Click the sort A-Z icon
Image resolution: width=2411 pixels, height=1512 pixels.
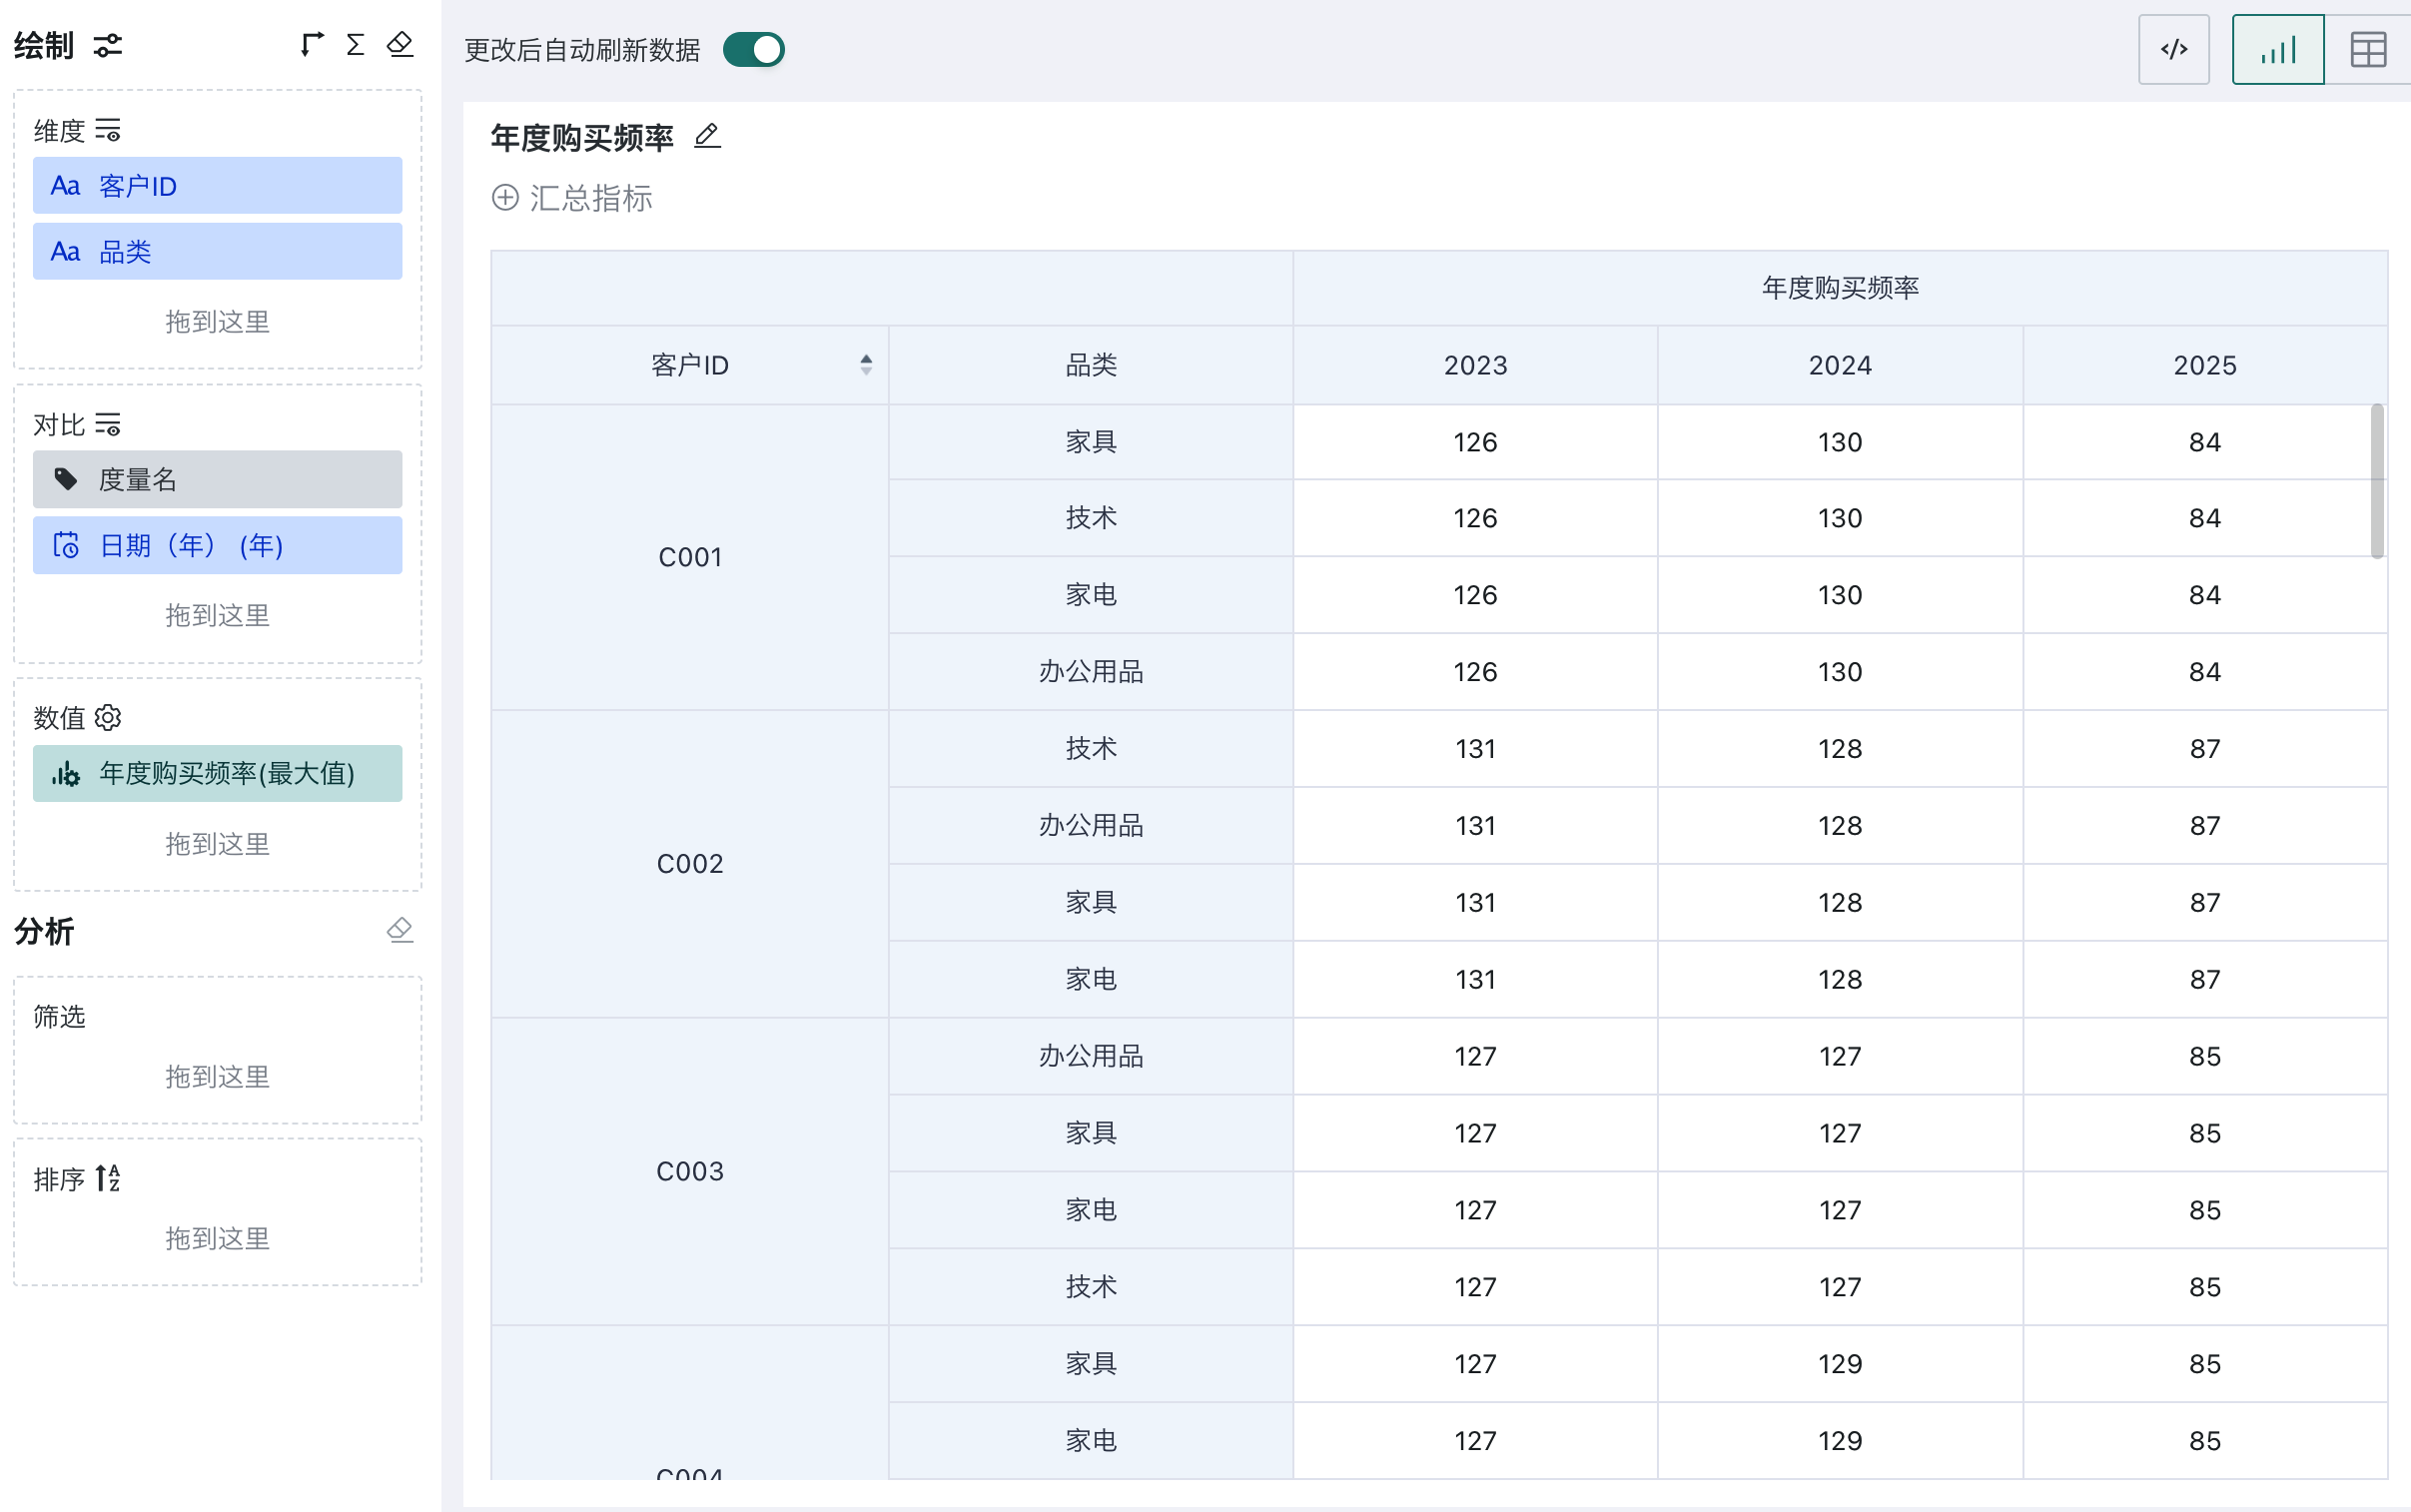108,1178
